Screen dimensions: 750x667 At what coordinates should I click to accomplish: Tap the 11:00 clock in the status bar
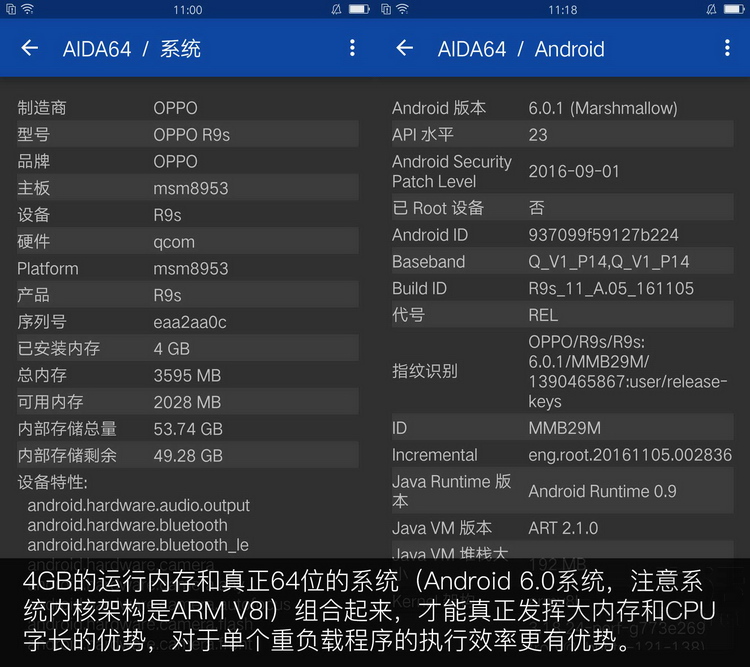(188, 10)
